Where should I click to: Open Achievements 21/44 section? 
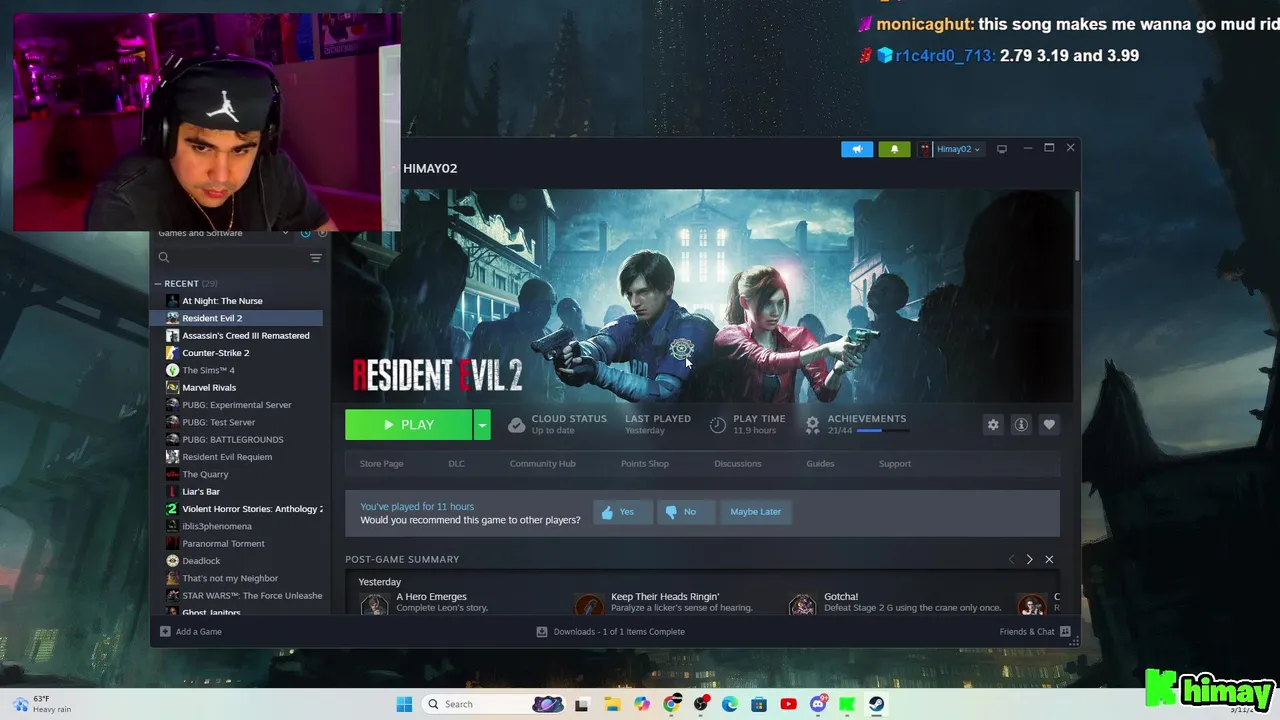click(857, 424)
